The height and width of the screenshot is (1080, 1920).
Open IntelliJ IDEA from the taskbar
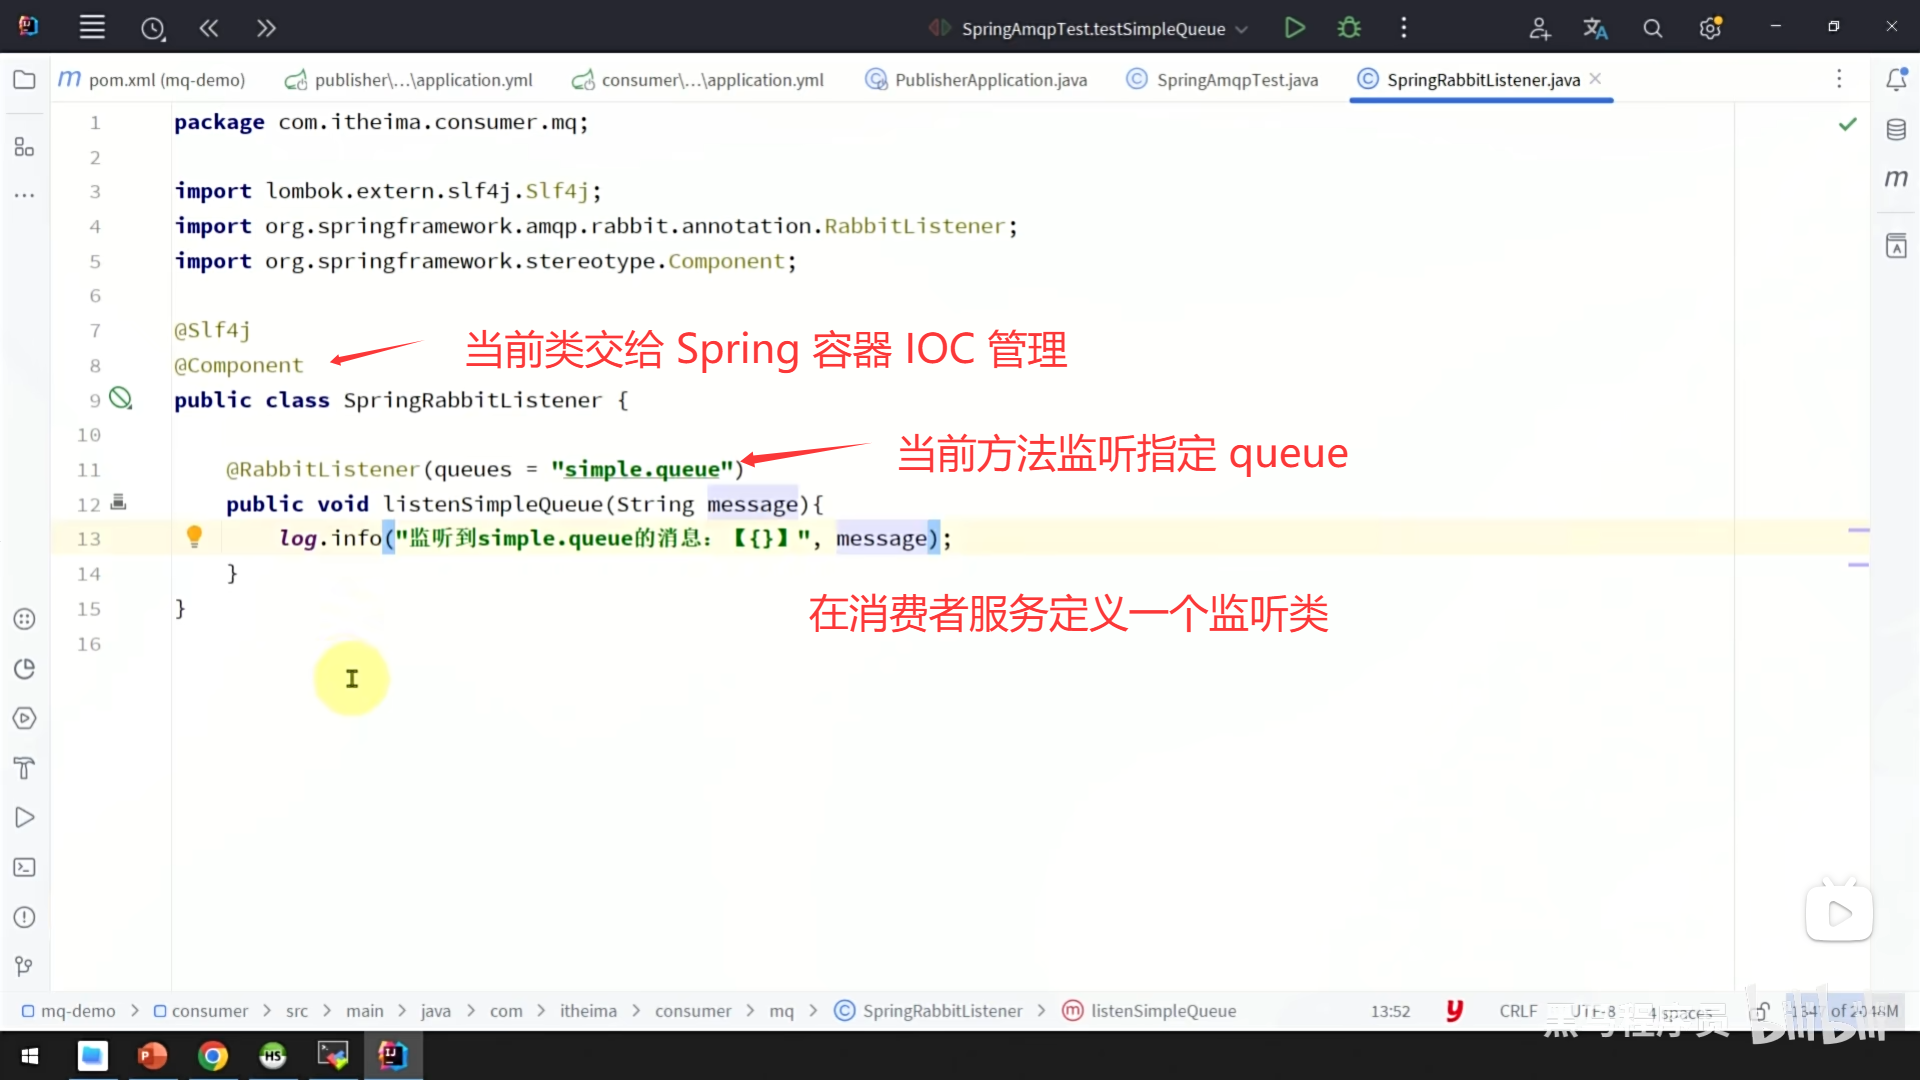pyautogui.click(x=392, y=1055)
